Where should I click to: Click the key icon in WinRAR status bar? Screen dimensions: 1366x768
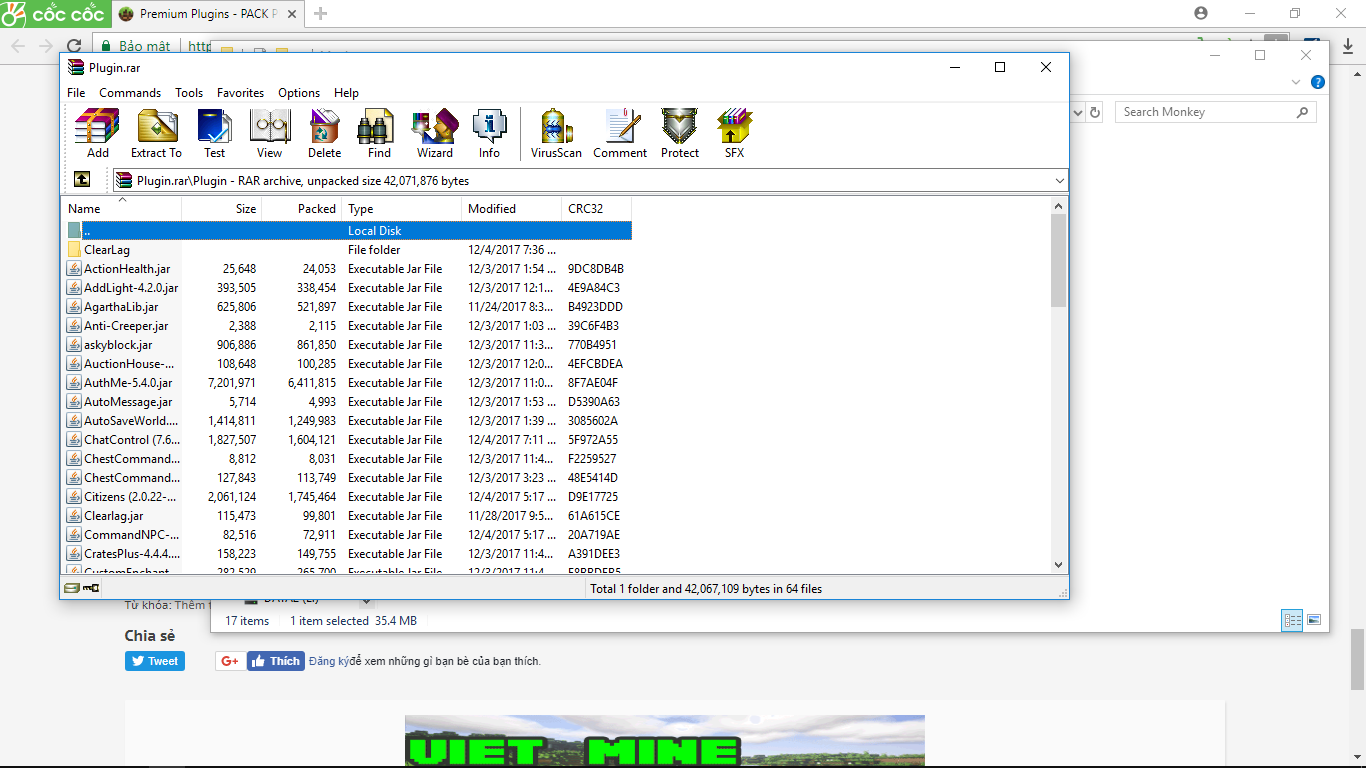click(x=91, y=588)
